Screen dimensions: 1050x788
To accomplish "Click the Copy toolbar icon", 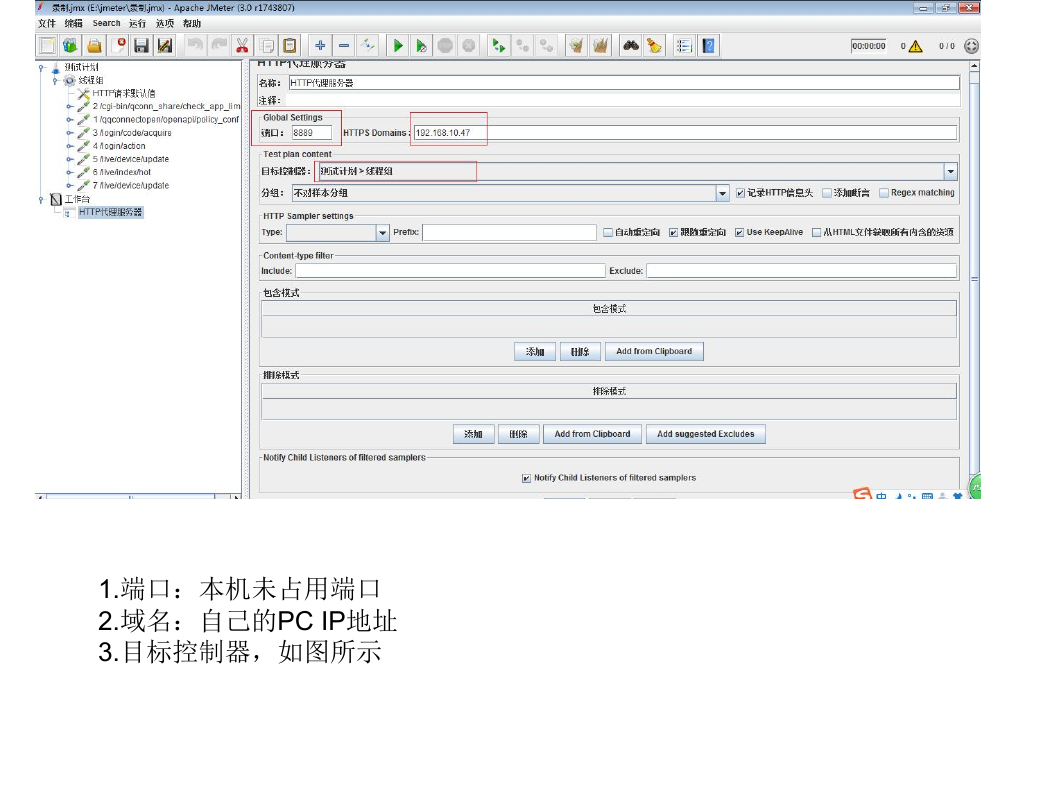I will (x=267, y=46).
